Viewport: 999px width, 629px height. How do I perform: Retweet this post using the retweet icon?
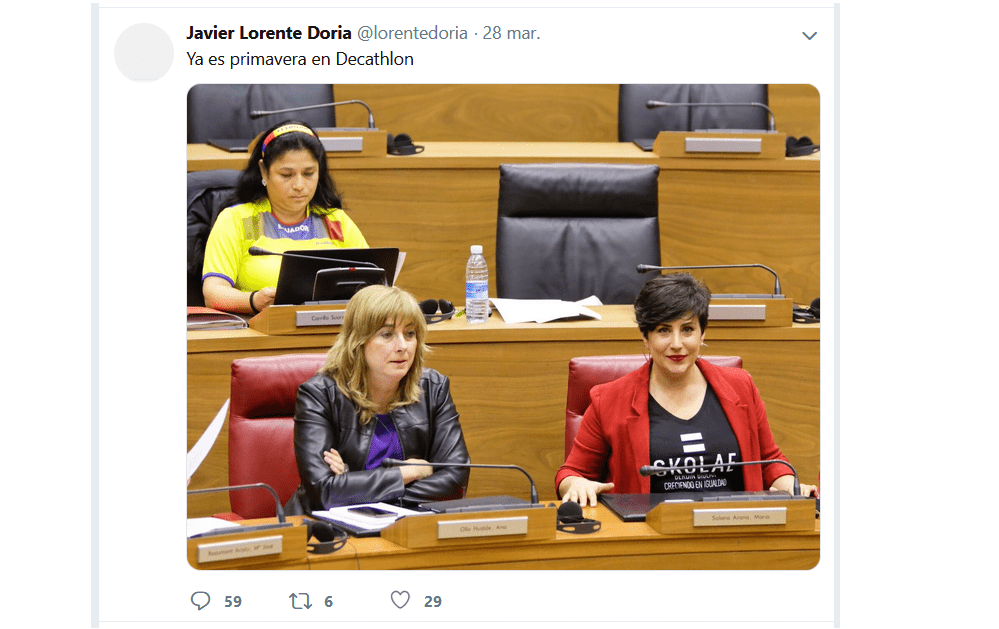click(299, 601)
